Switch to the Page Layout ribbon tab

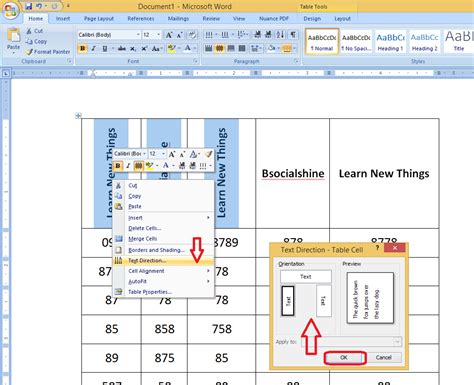[x=99, y=19]
